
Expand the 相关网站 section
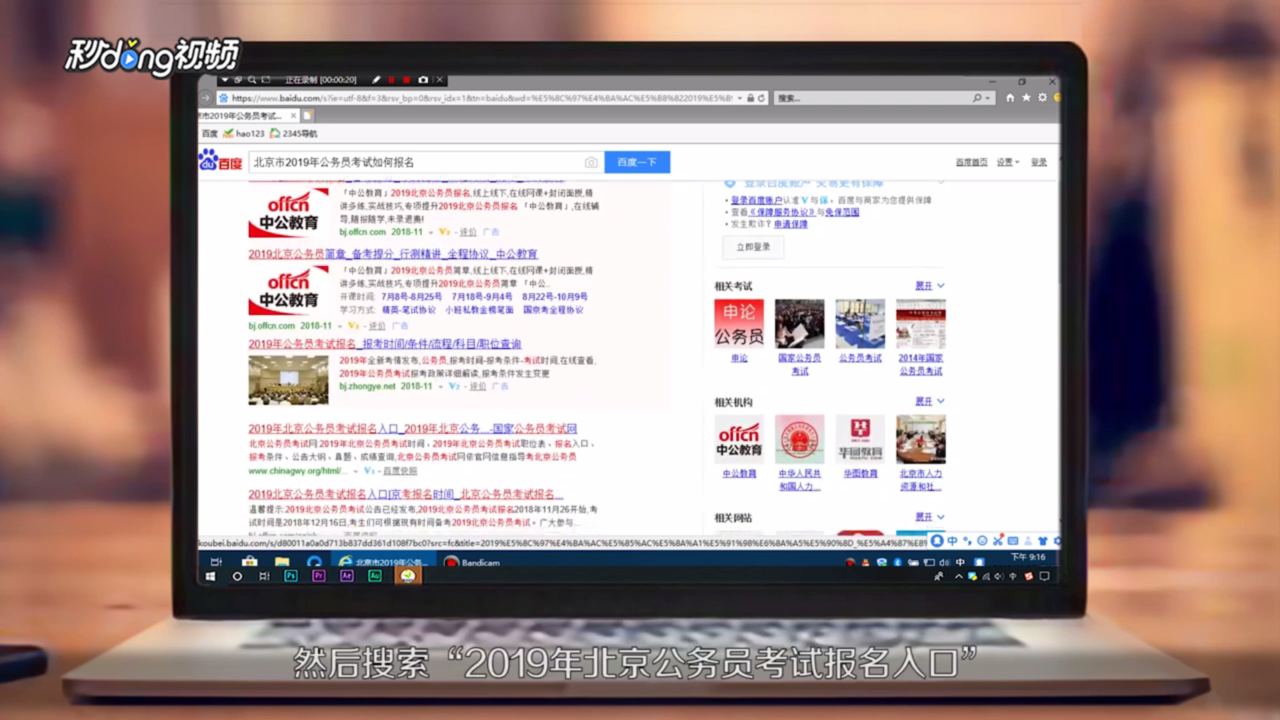(x=925, y=517)
